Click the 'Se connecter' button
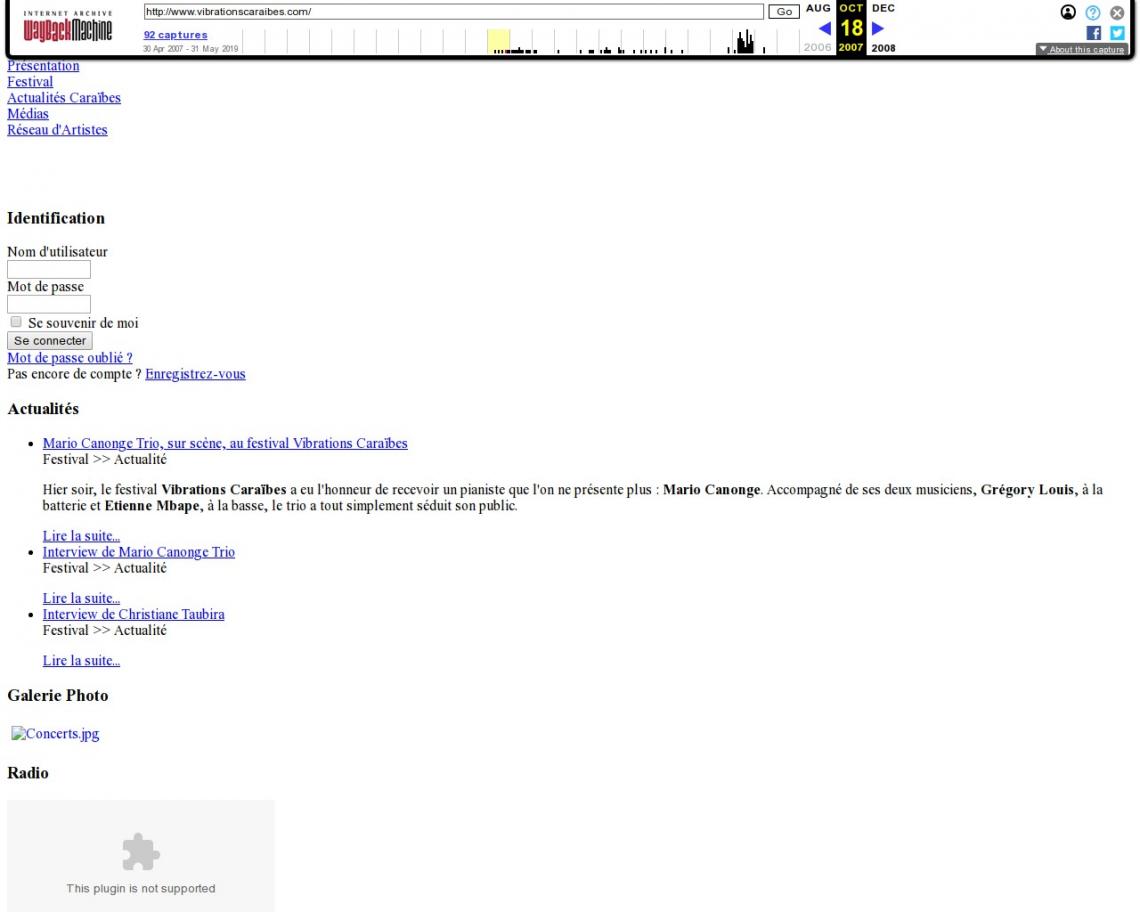1140x912 pixels. [x=49, y=340]
